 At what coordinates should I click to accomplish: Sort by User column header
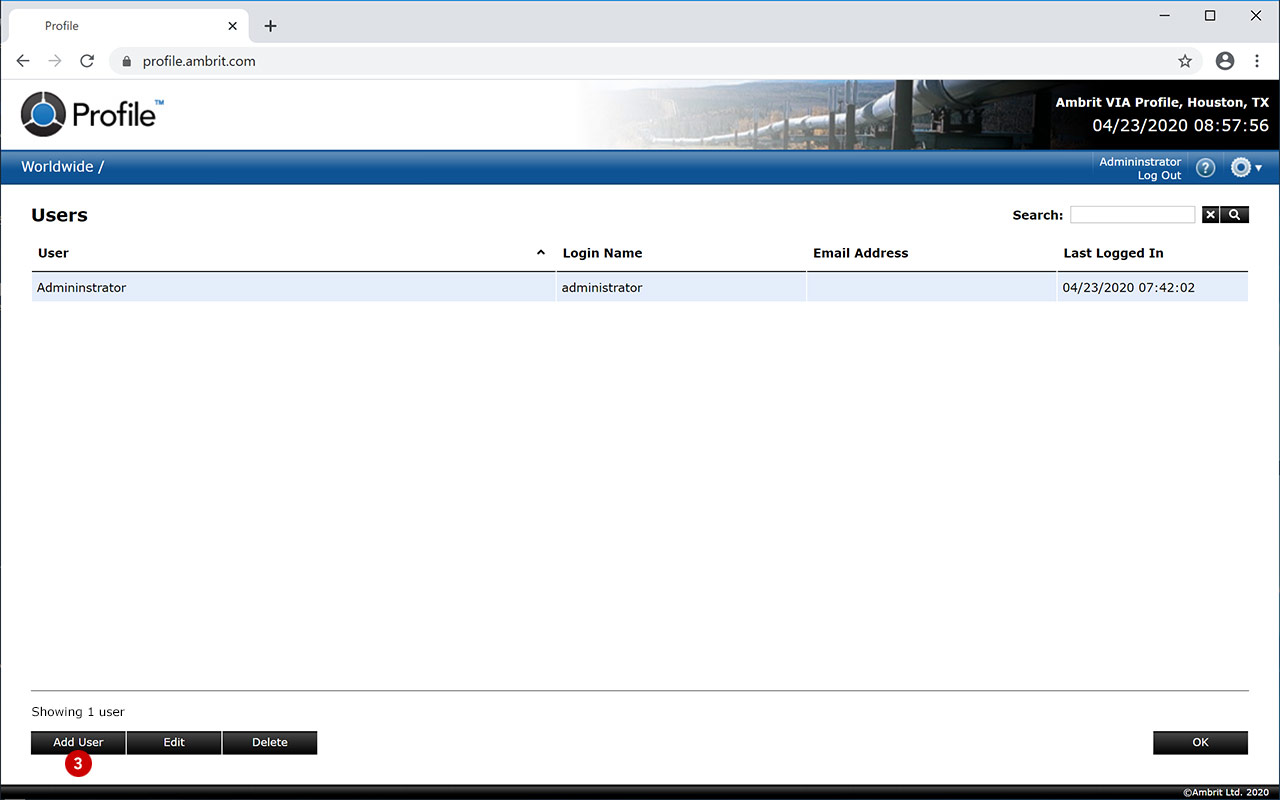click(53, 253)
